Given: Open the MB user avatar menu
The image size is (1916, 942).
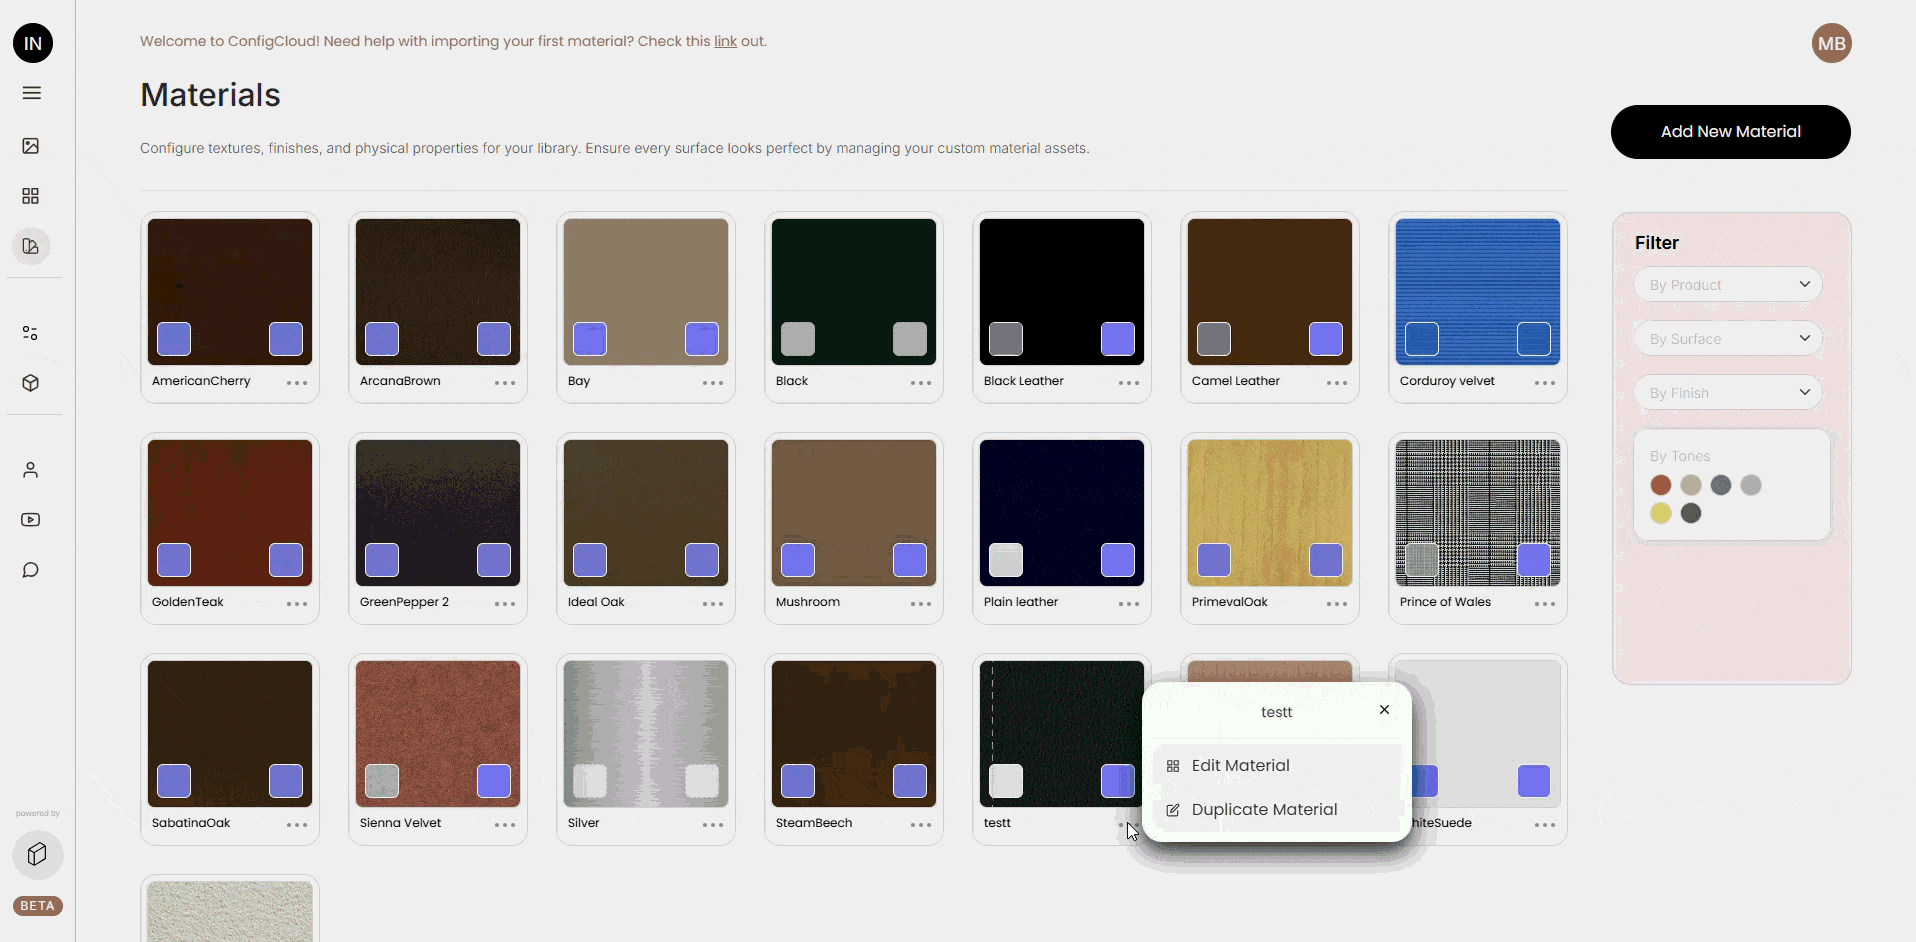Looking at the screenshot, I should point(1831,43).
